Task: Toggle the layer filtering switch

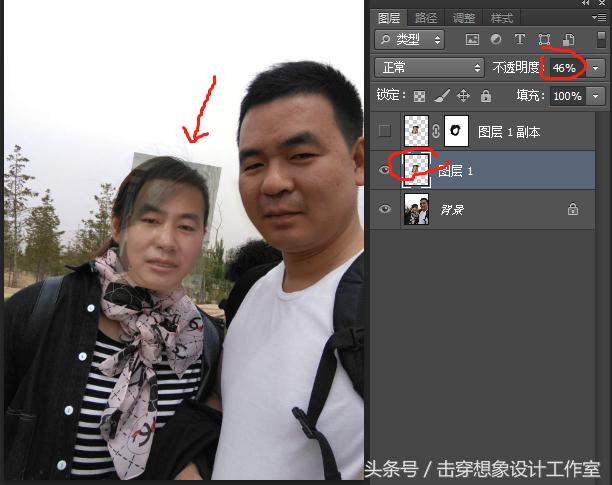Action: click(x=601, y=39)
